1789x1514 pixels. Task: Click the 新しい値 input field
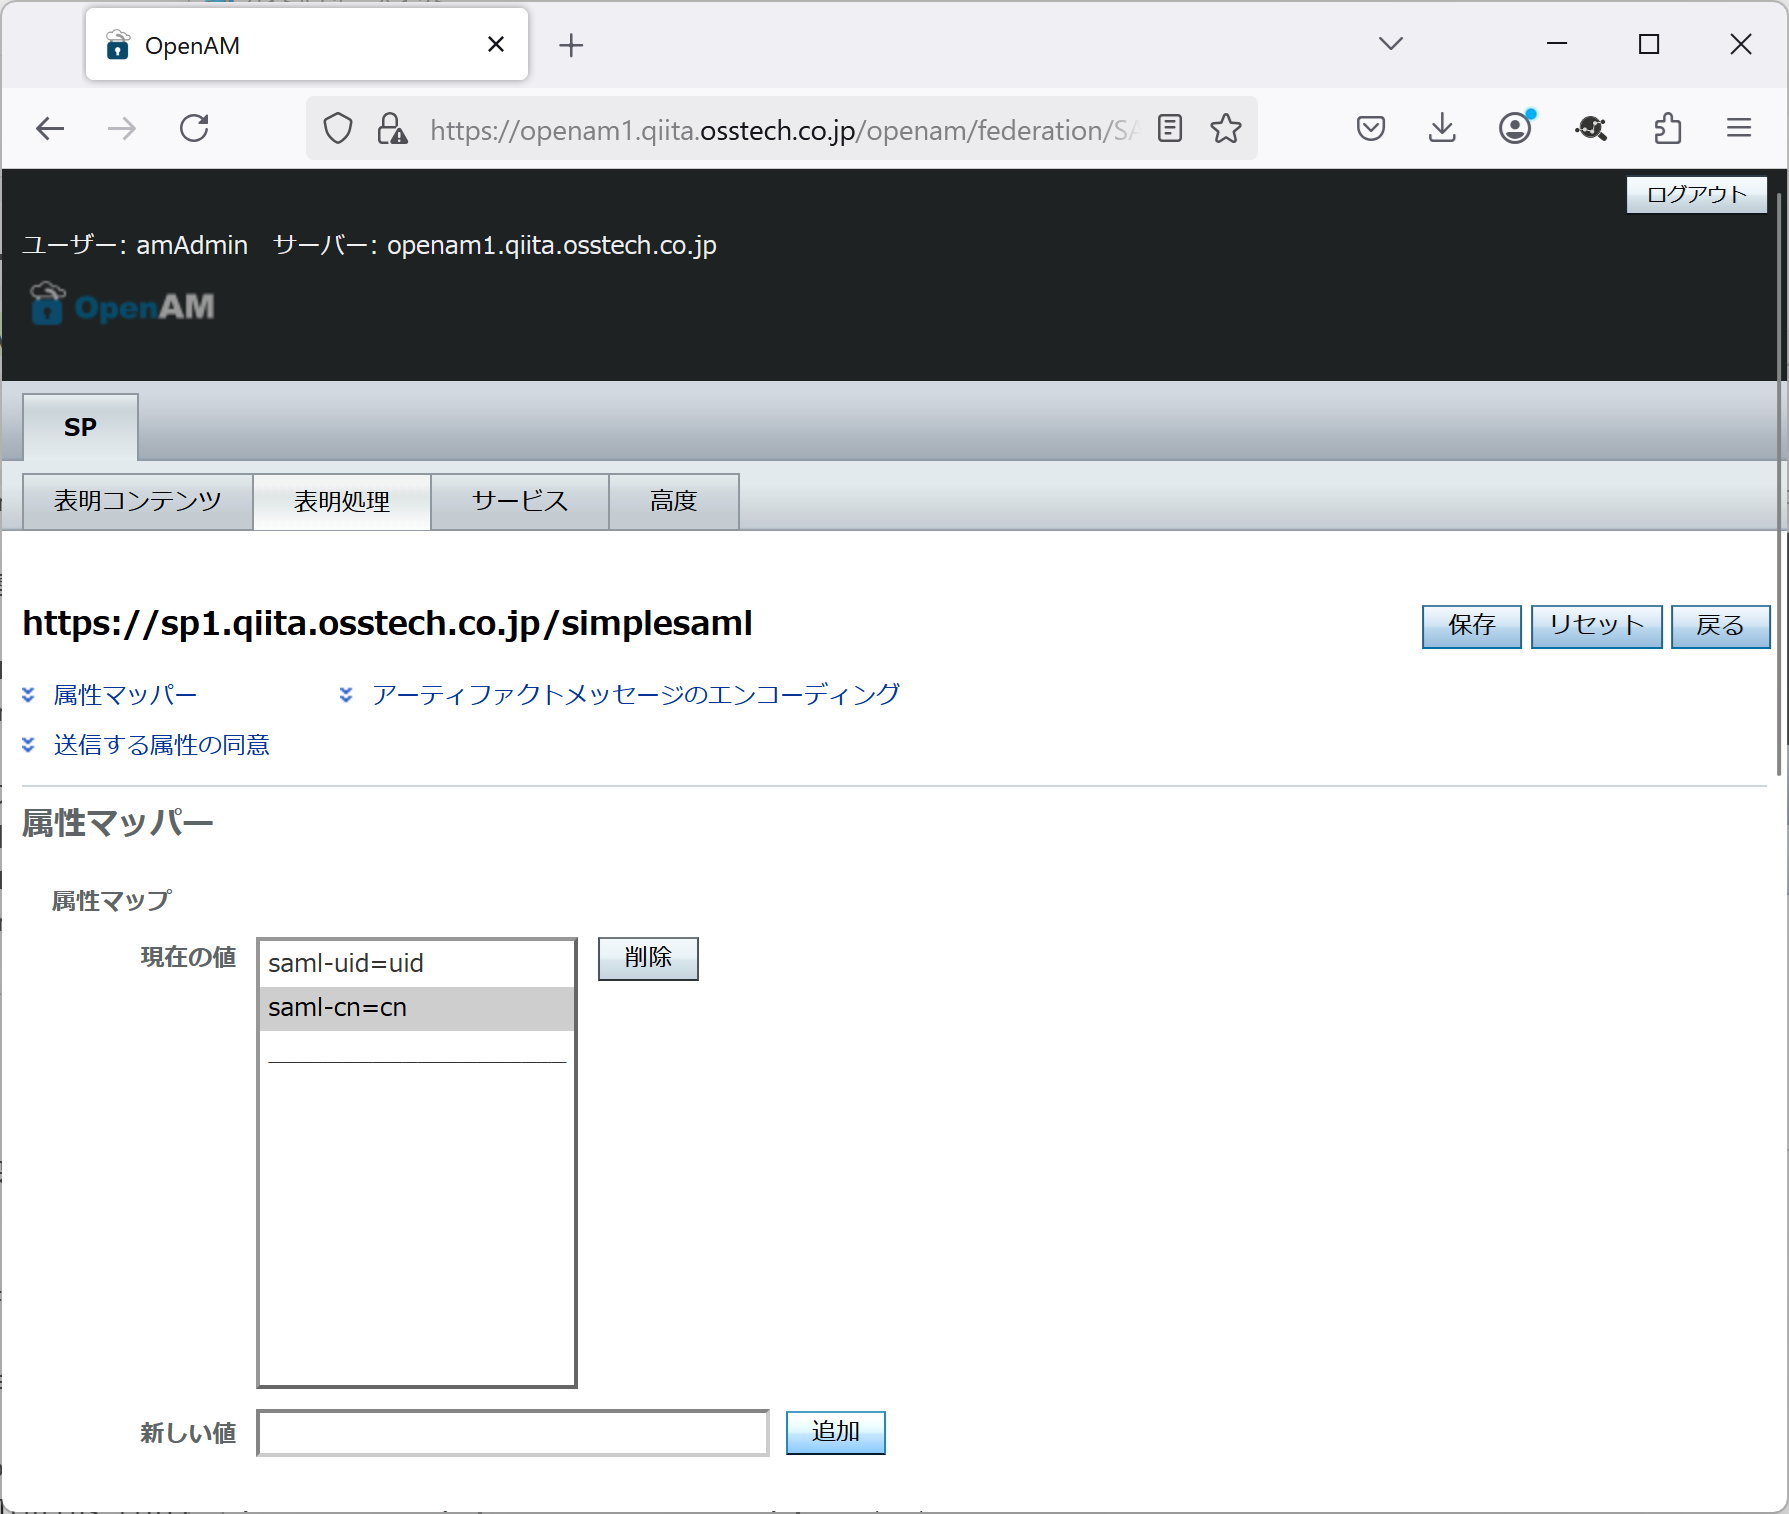[x=512, y=1432]
